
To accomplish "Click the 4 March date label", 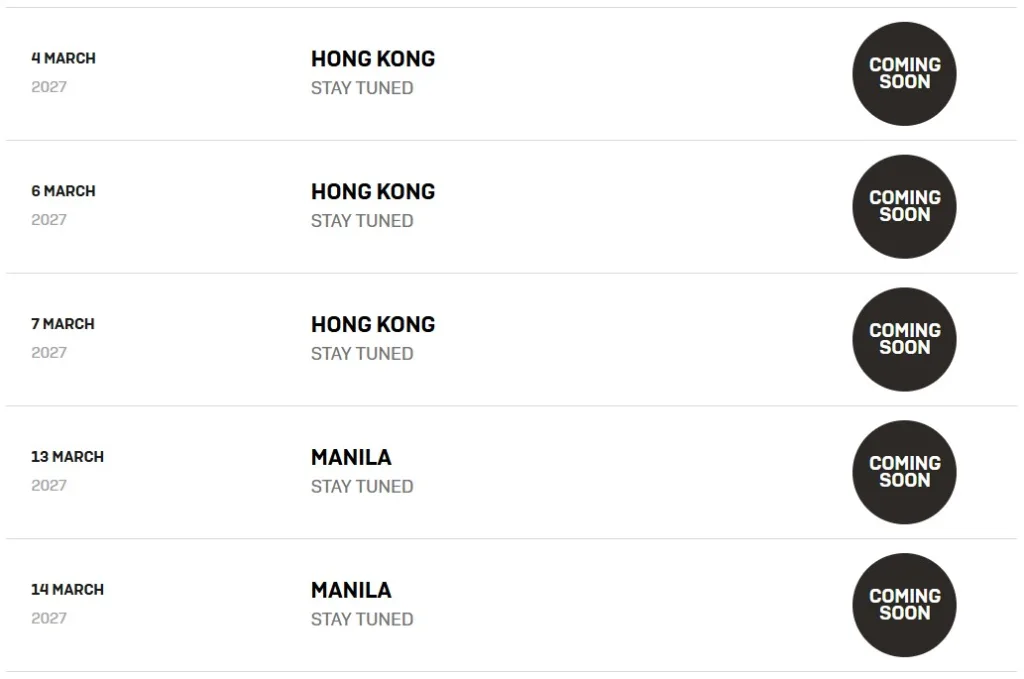I will pyautogui.click(x=63, y=59).
